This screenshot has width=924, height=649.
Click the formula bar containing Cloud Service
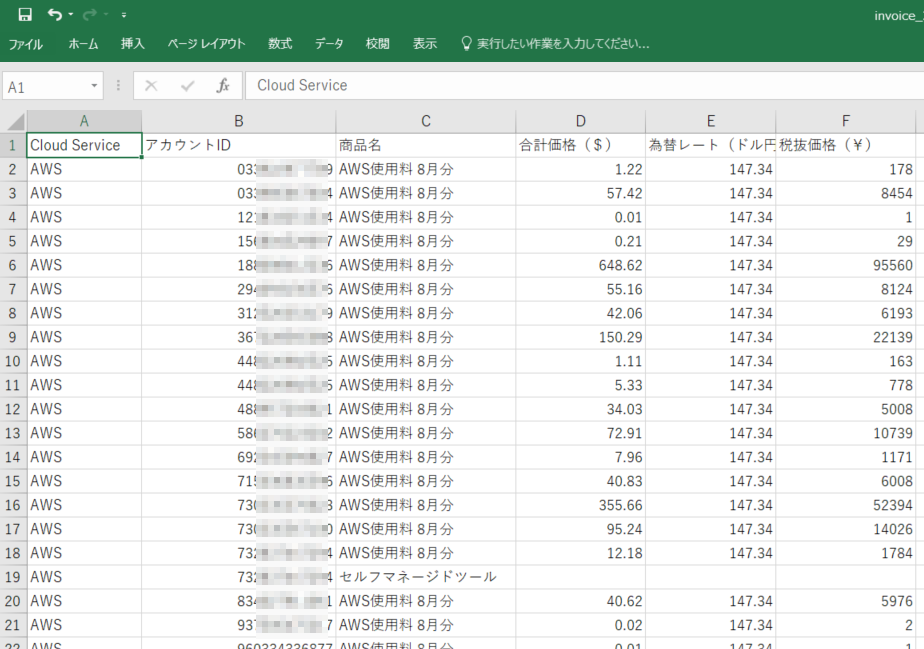coord(584,85)
